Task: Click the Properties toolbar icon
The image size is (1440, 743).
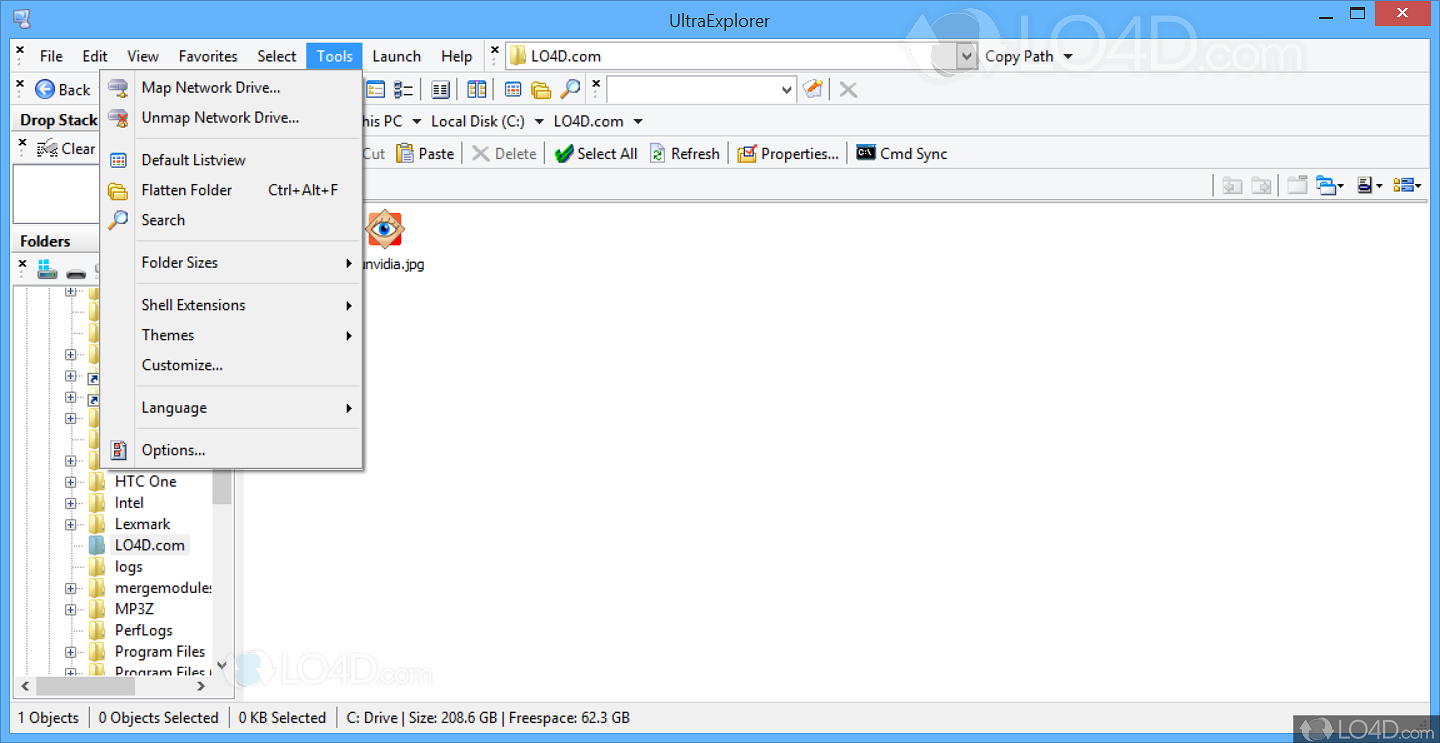Action: [x=747, y=154]
